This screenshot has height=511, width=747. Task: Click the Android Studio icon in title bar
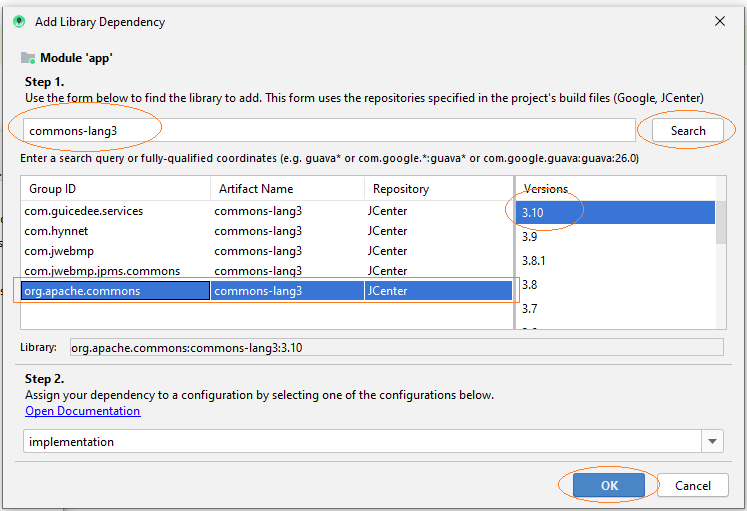(x=19, y=22)
